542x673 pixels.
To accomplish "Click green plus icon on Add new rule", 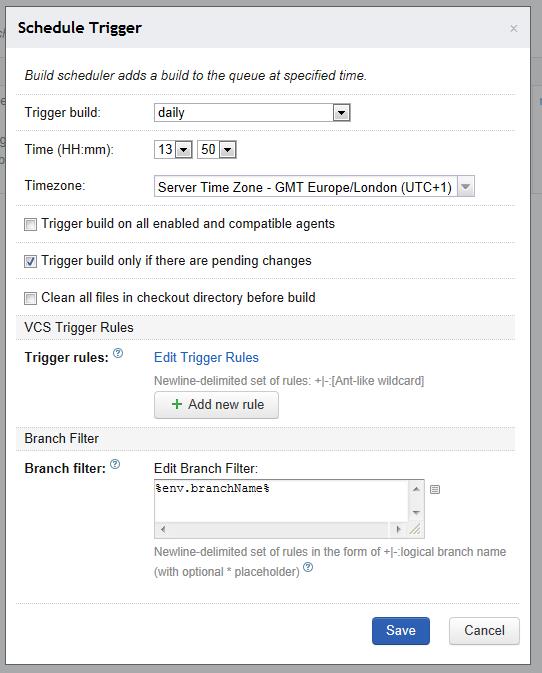I will 177,404.
